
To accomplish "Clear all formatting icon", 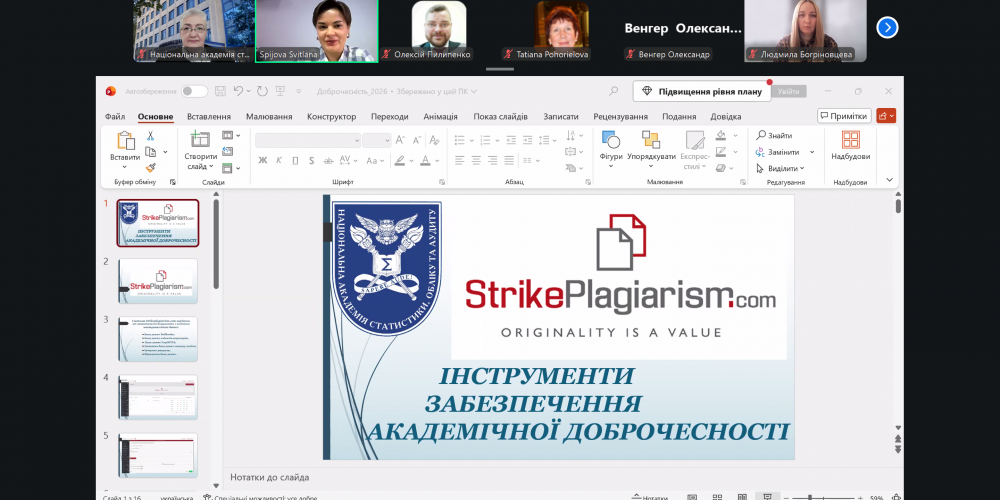I will pos(434,140).
